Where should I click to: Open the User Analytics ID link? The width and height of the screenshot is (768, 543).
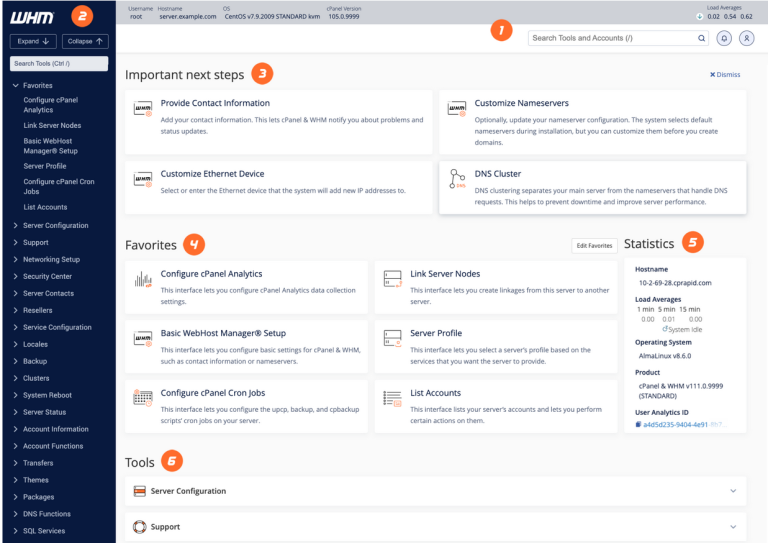[x=685, y=425]
